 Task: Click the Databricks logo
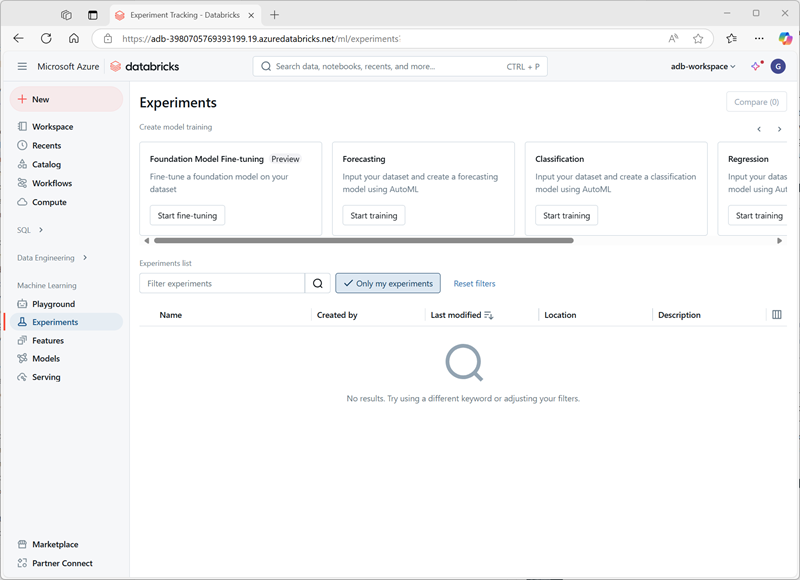tap(145, 66)
